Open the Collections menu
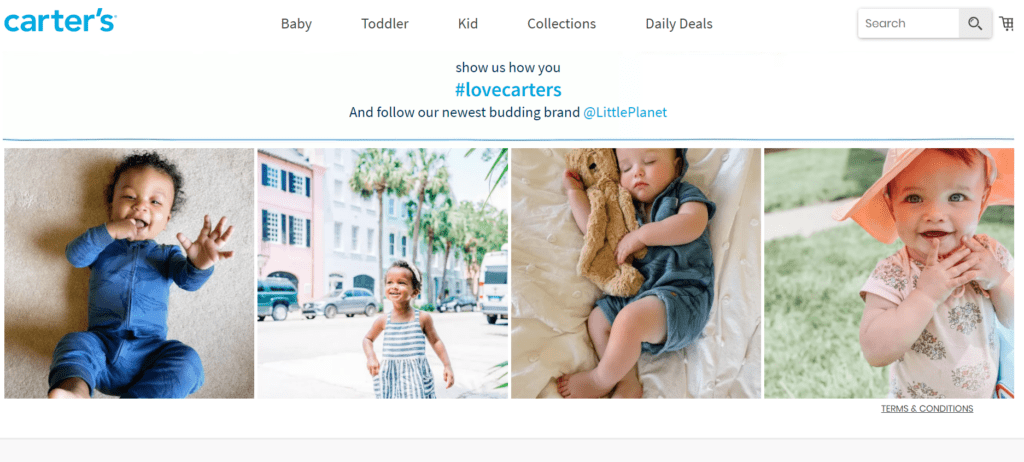 point(561,24)
